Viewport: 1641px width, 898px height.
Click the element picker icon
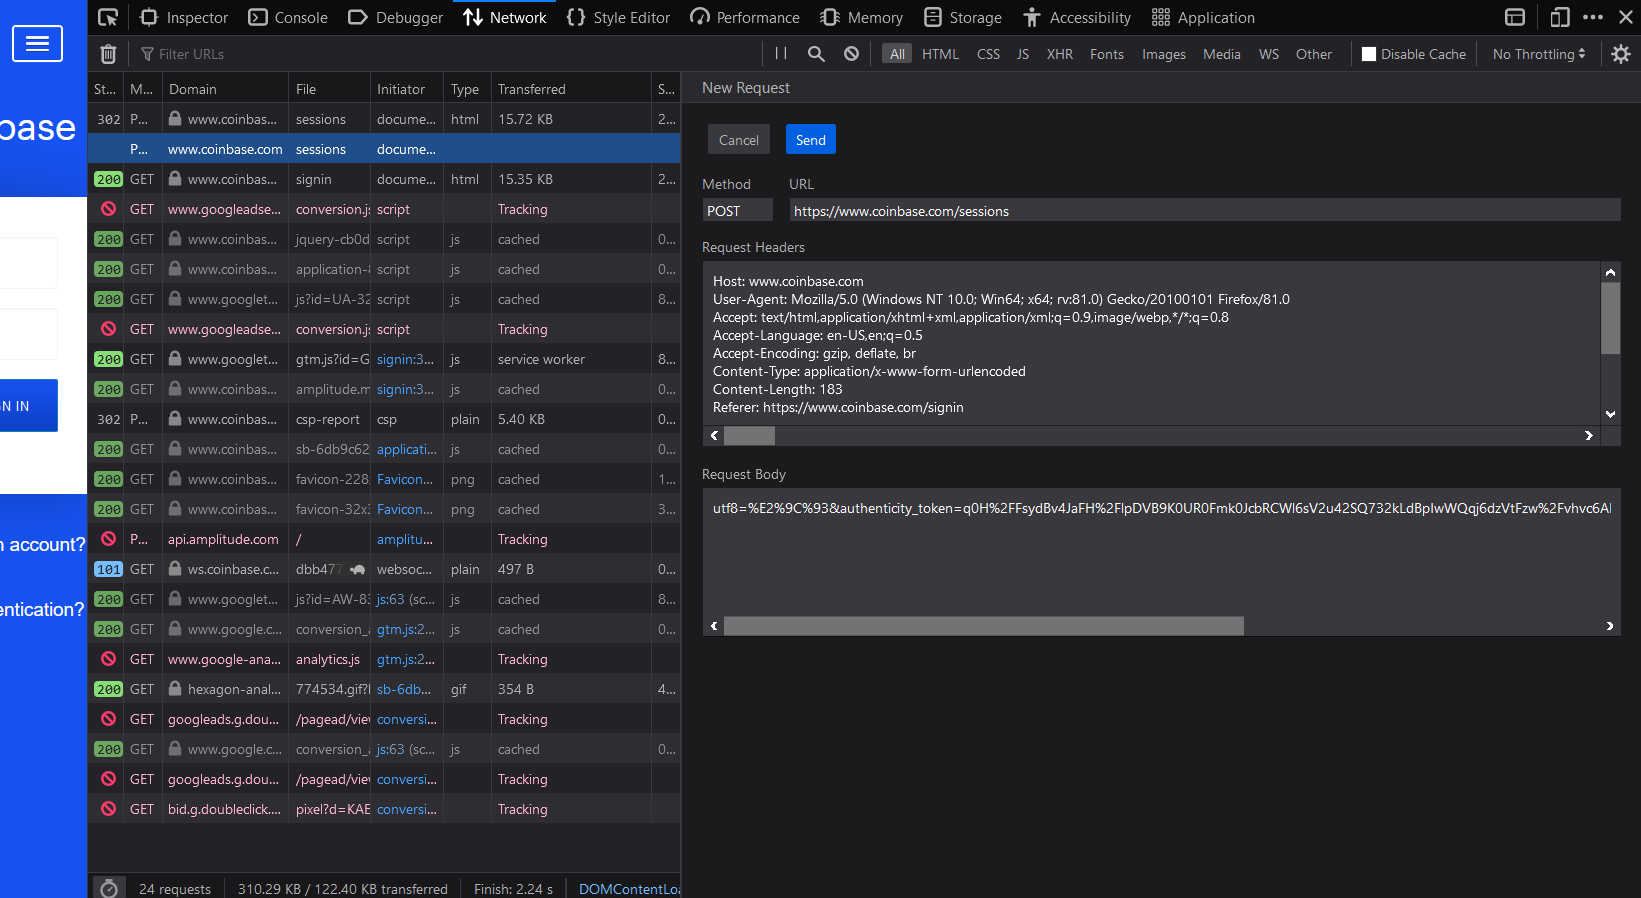[x=108, y=17]
